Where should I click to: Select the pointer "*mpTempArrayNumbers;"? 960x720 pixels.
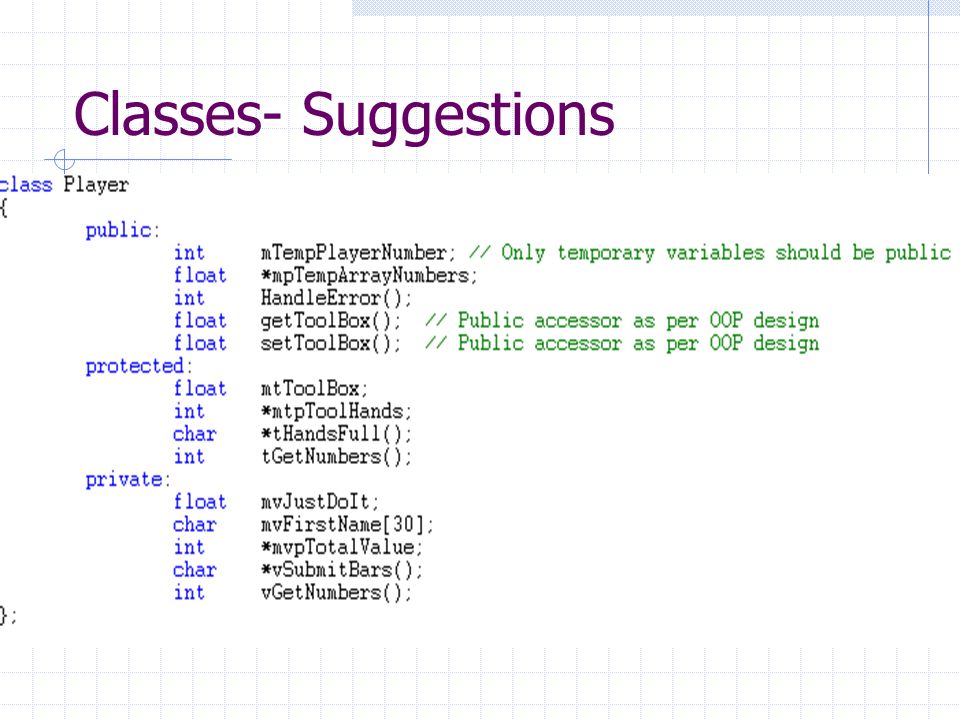click(x=369, y=276)
